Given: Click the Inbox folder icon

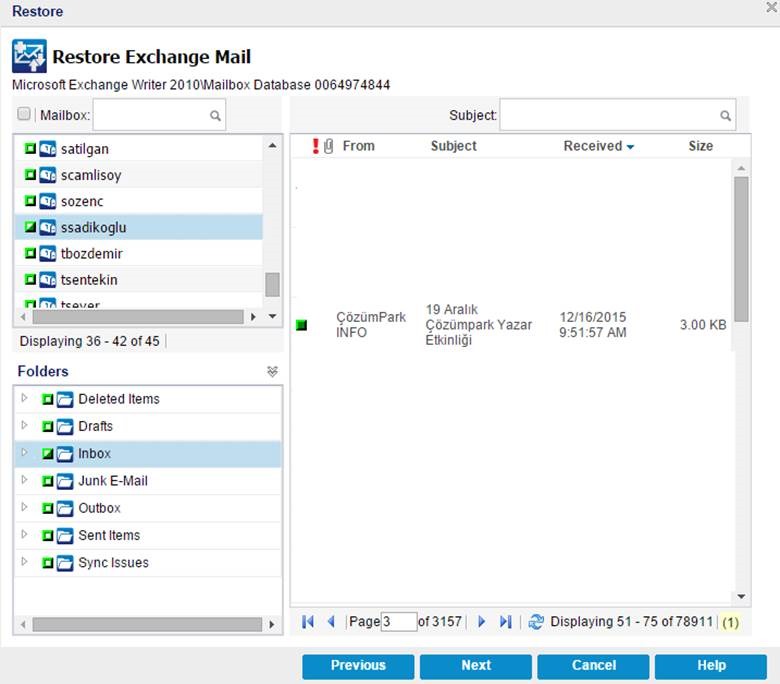Looking at the screenshot, I should pos(65,454).
